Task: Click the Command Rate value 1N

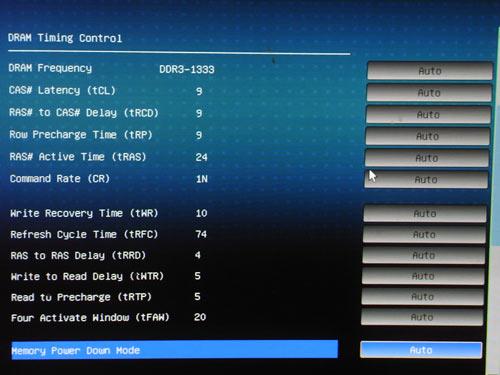Action: click(x=202, y=179)
